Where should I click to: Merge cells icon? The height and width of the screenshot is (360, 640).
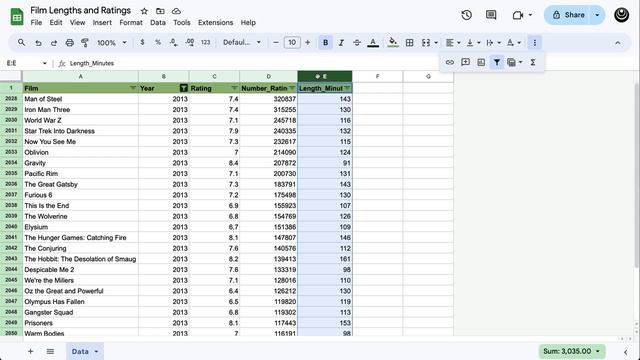pos(426,42)
